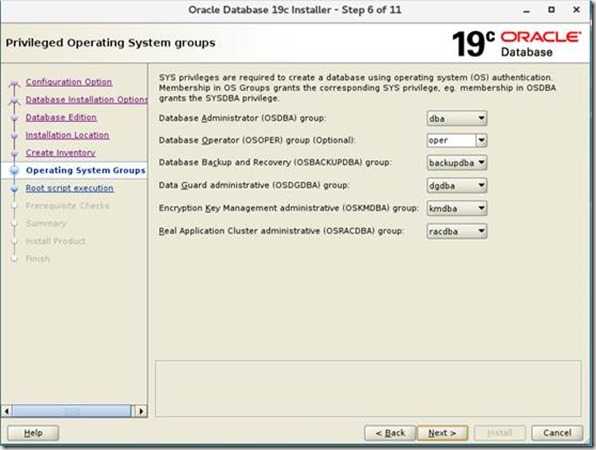The height and width of the screenshot is (450, 596).
Task: Click the step bullet beside Operating System Groups
Action: [x=14, y=171]
